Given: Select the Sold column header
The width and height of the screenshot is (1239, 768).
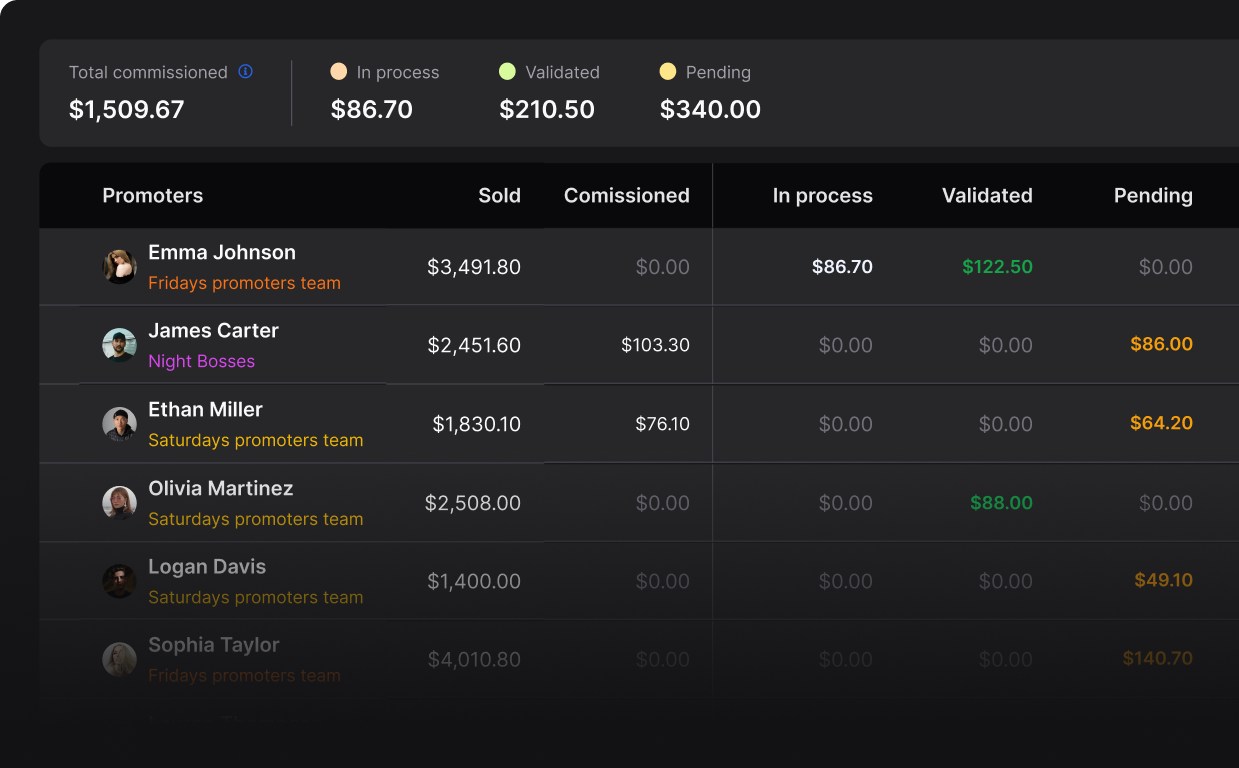Looking at the screenshot, I should click(x=499, y=195).
